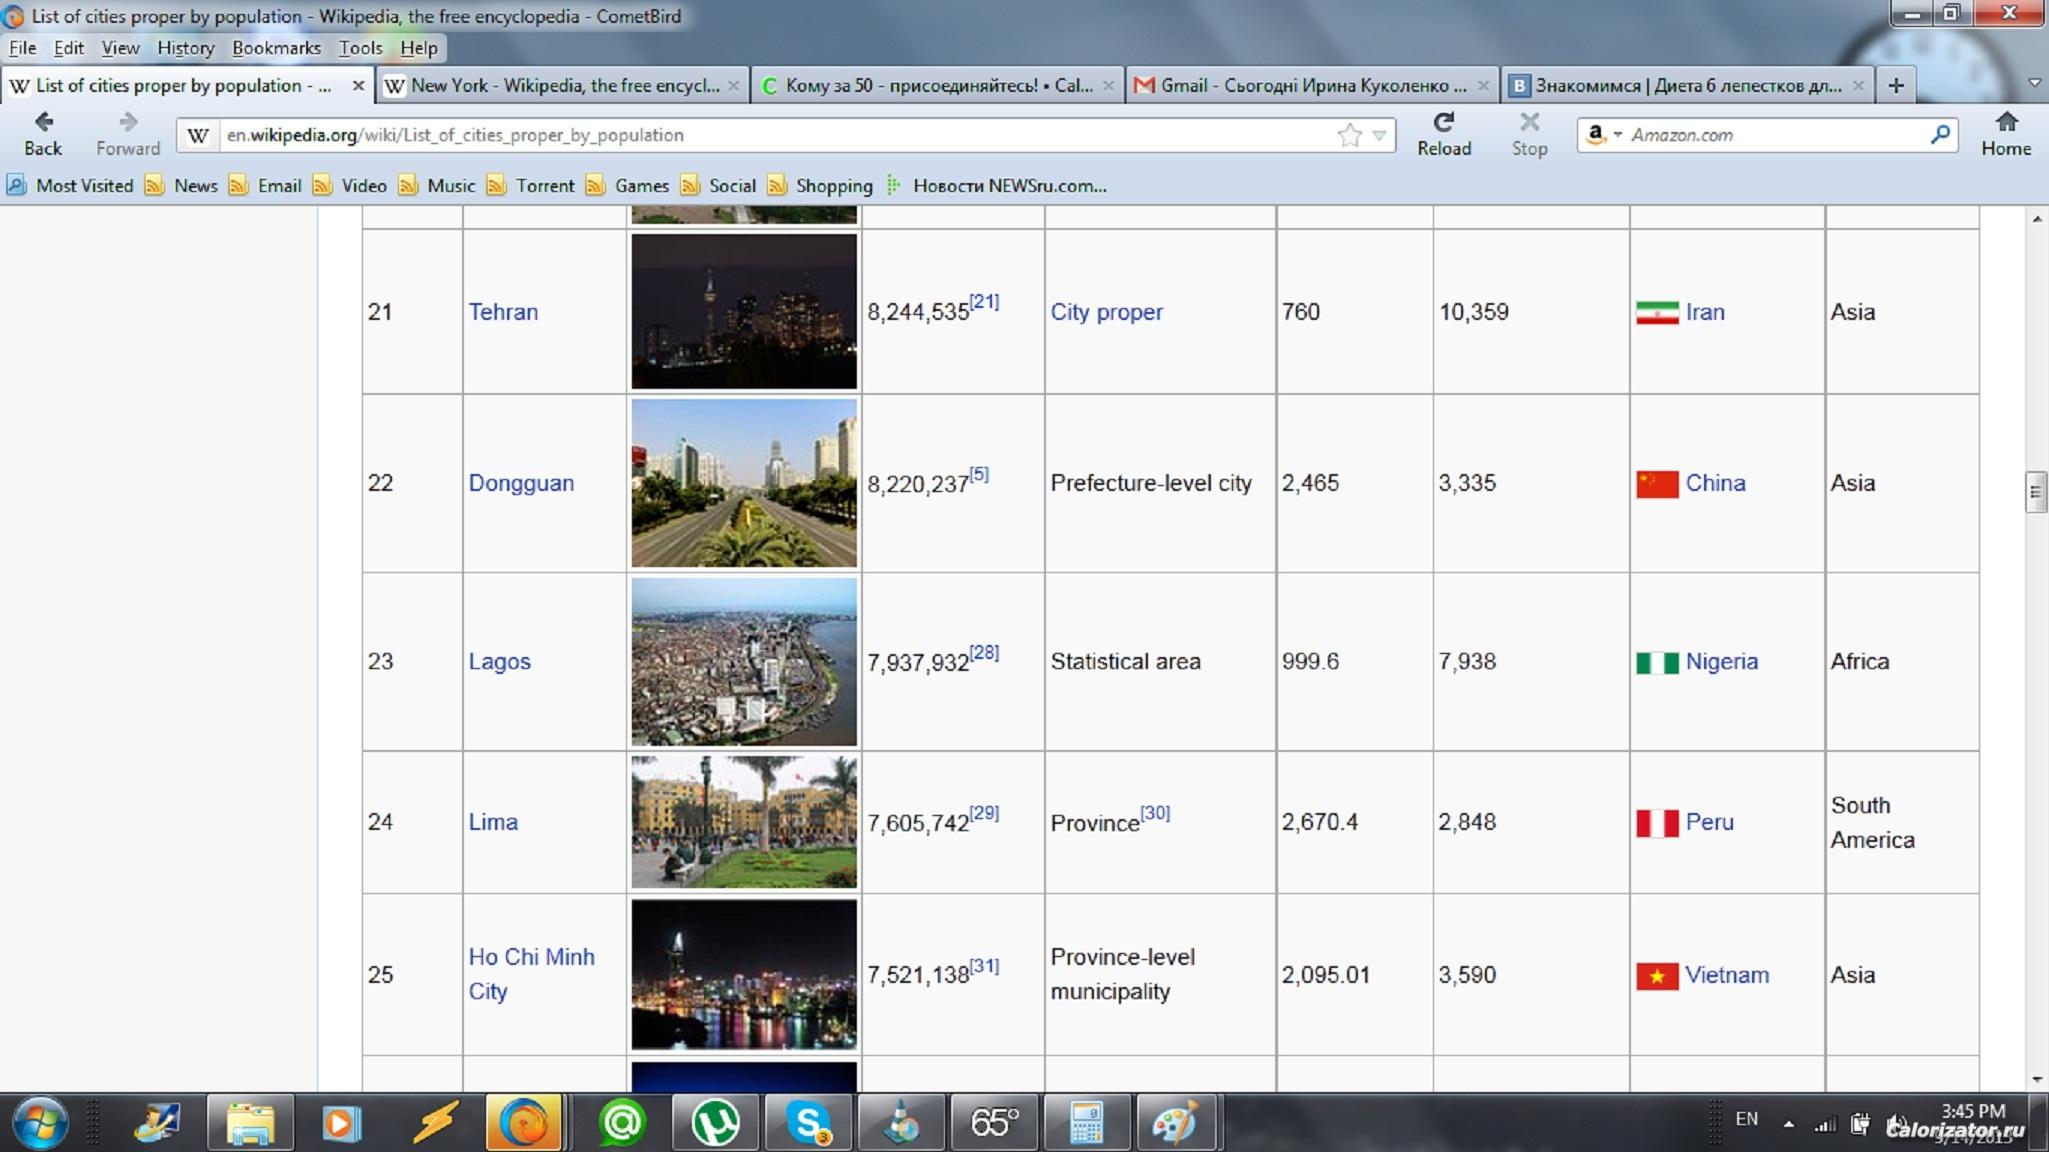Click the page scrollbar thumb
Viewport: 2049px width, 1152px height.
point(2035,492)
